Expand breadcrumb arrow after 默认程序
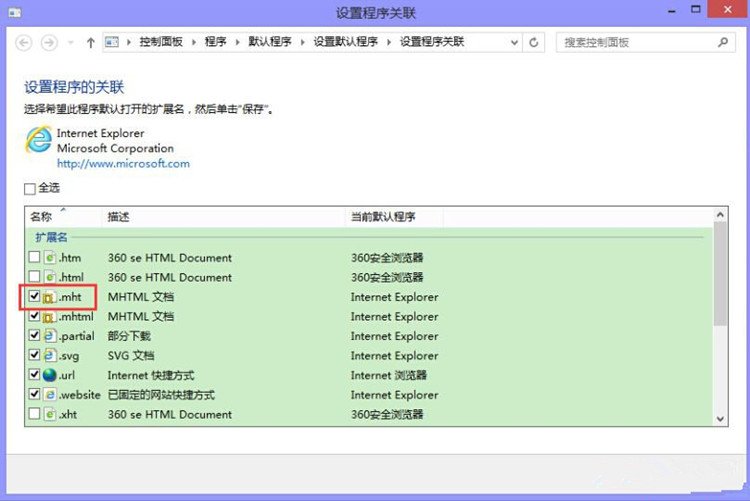 [x=302, y=42]
